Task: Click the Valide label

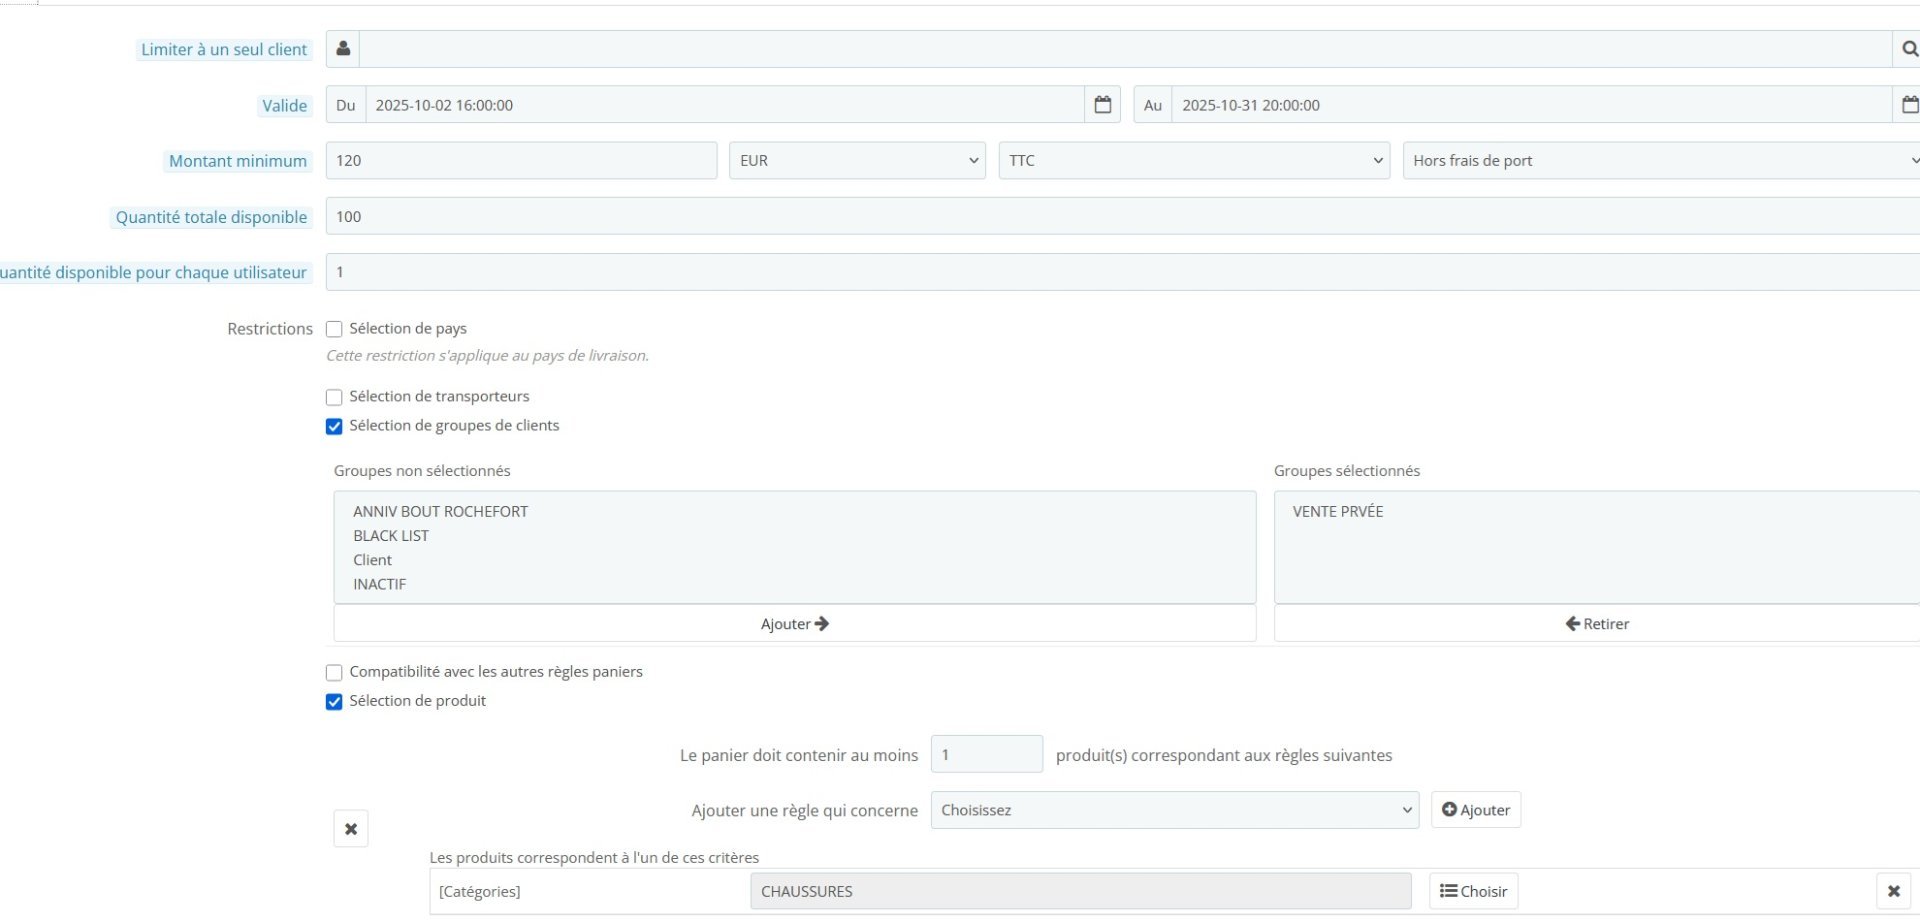Action: point(285,106)
